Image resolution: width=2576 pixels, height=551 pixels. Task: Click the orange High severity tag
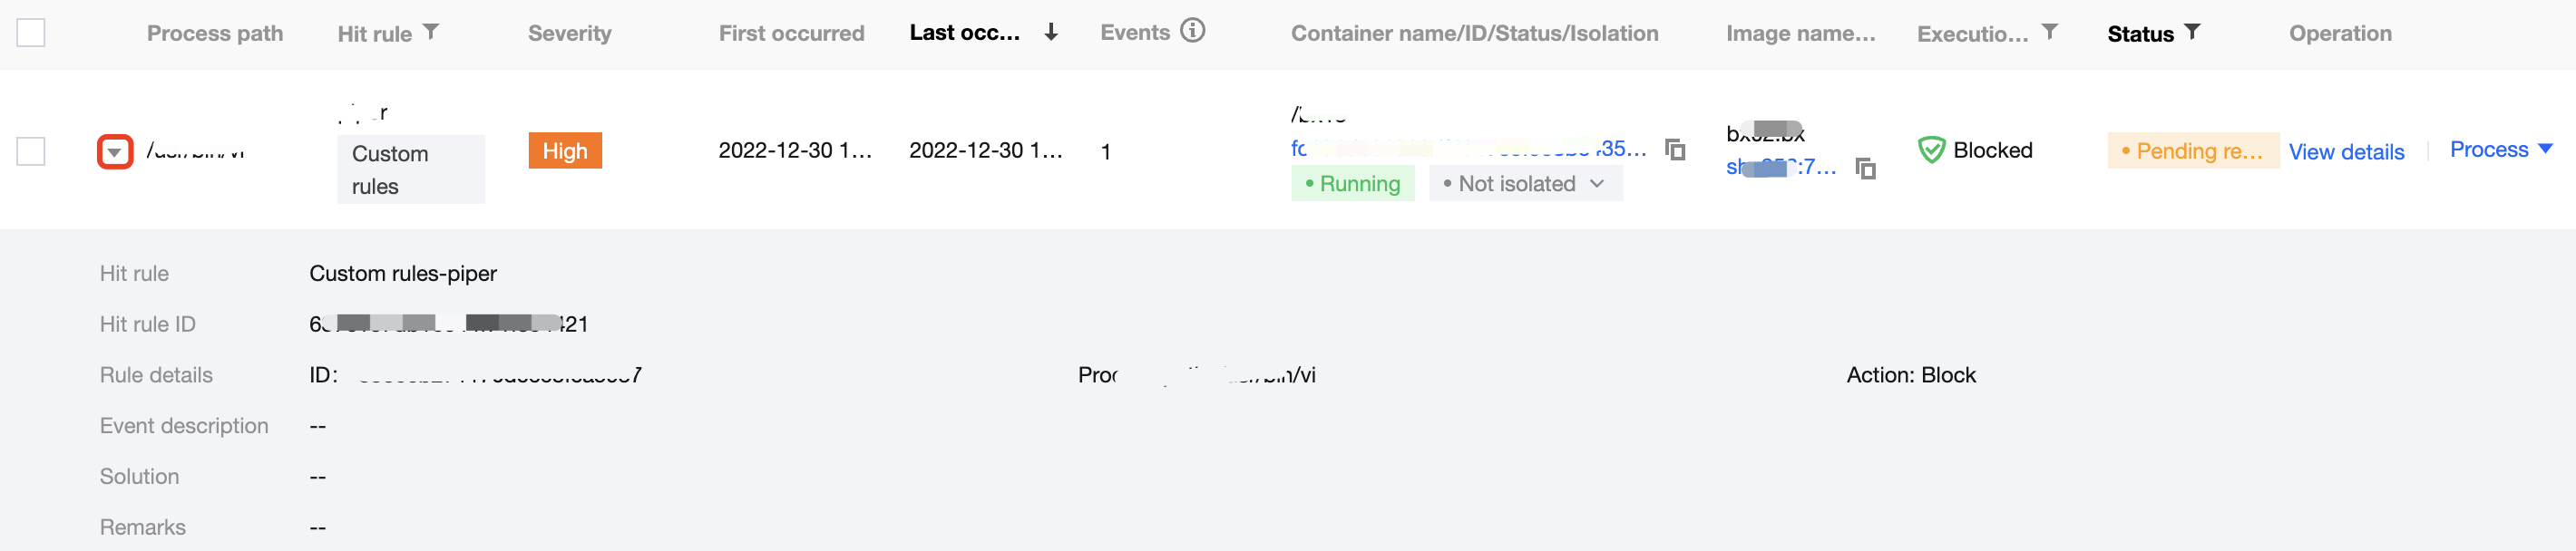(565, 151)
